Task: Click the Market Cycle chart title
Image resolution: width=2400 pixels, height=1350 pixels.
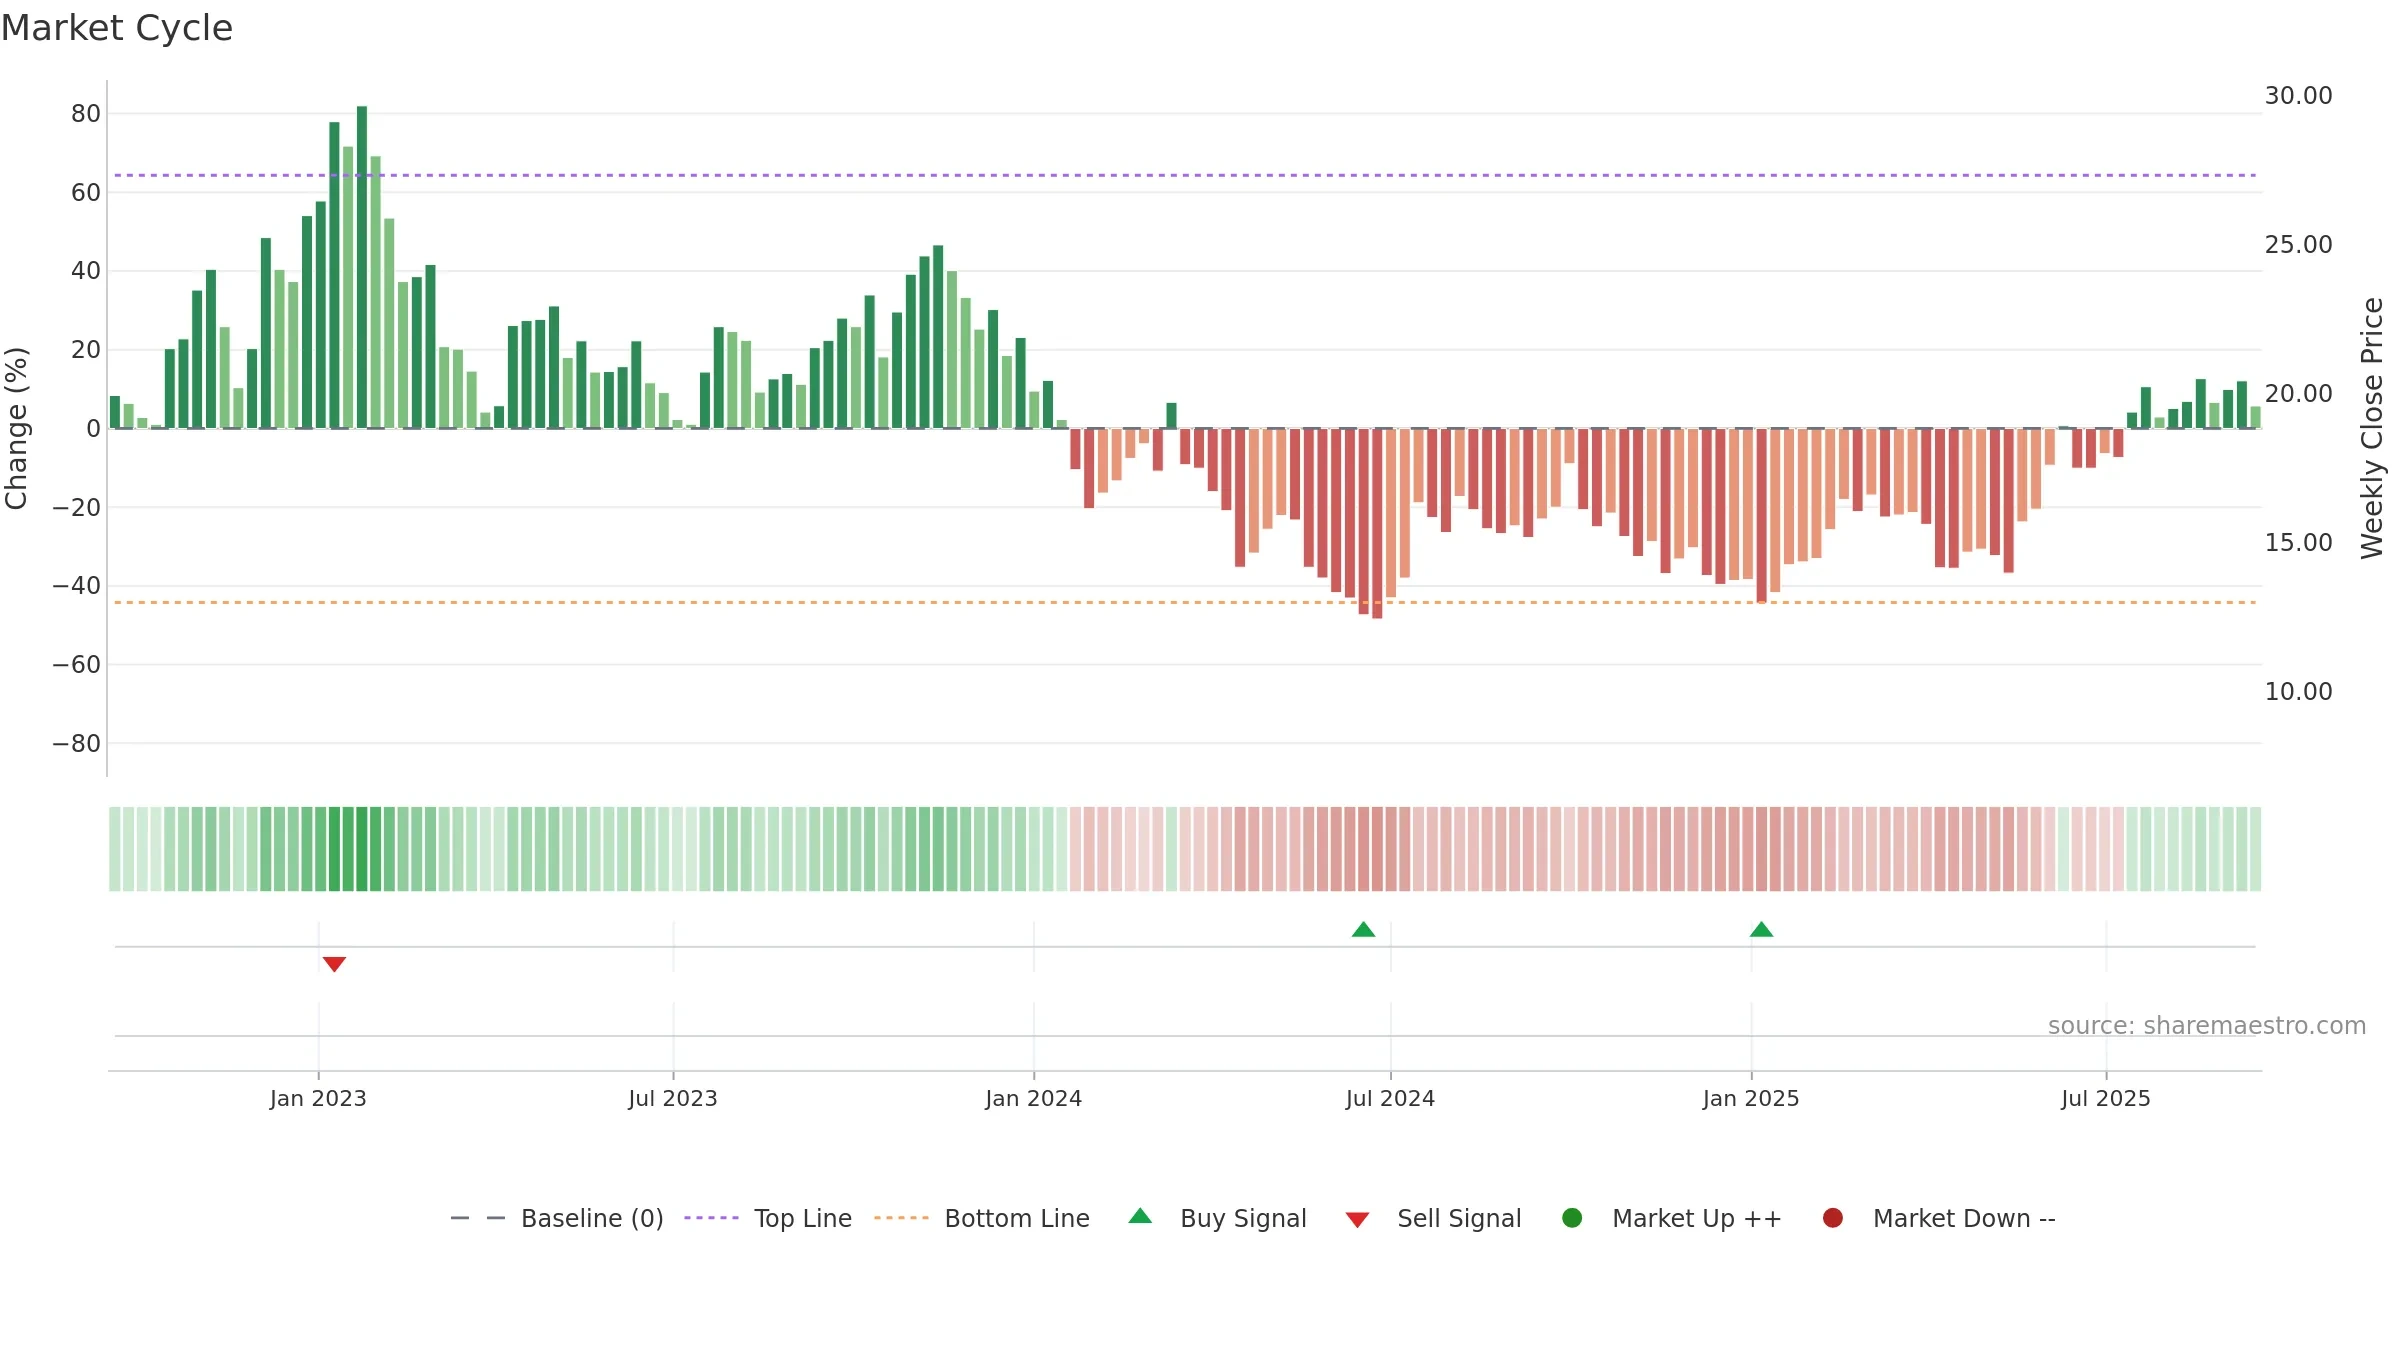Action: click(x=117, y=28)
